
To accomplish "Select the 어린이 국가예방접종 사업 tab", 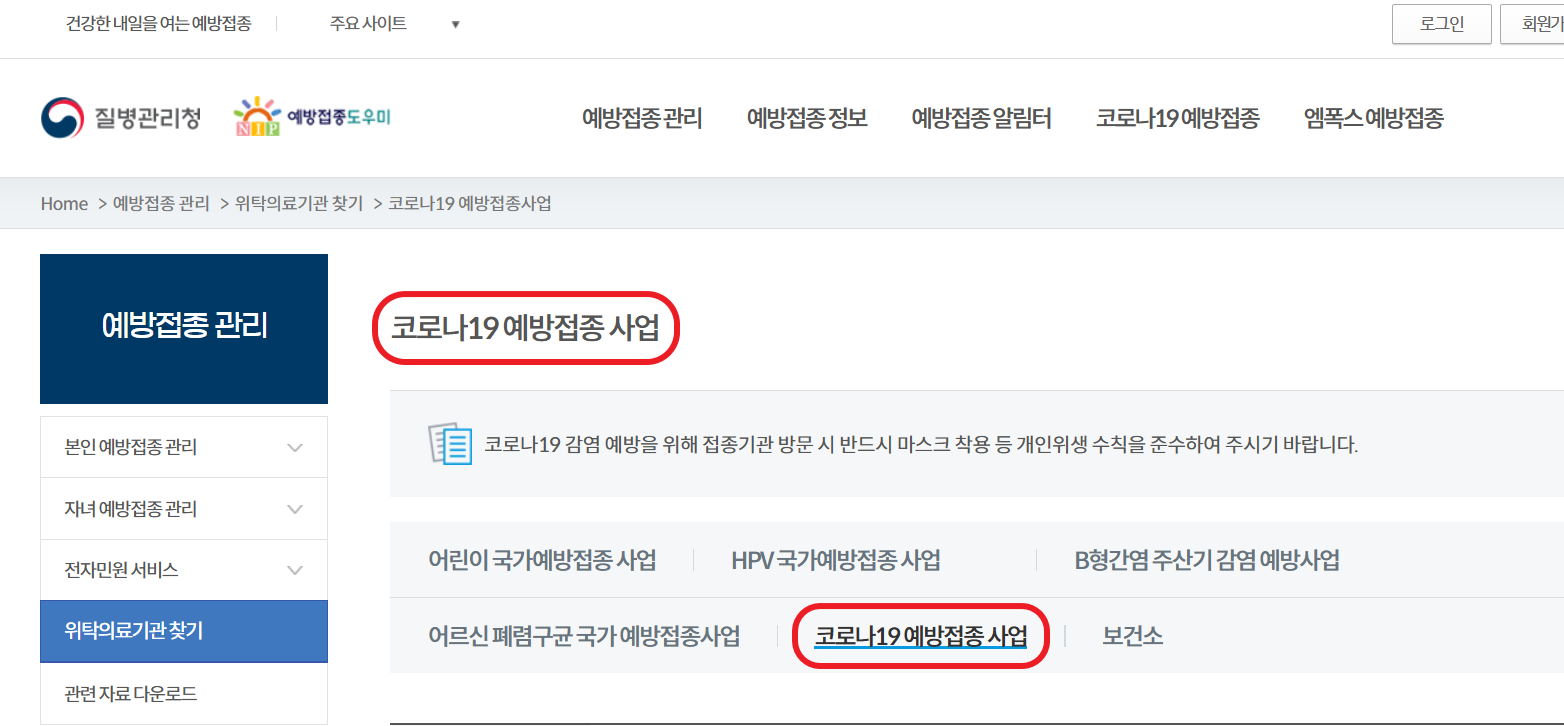I will tap(542, 559).
